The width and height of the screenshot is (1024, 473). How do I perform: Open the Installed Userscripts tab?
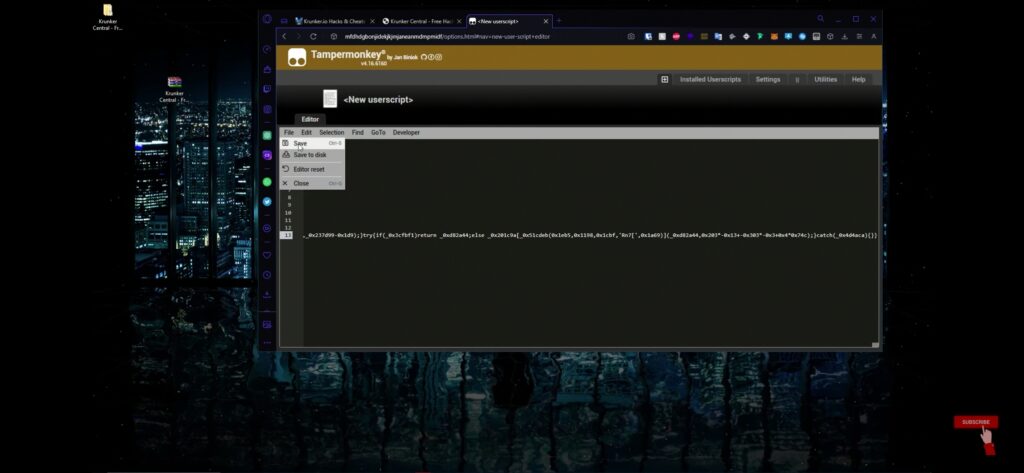[x=711, y=80]
